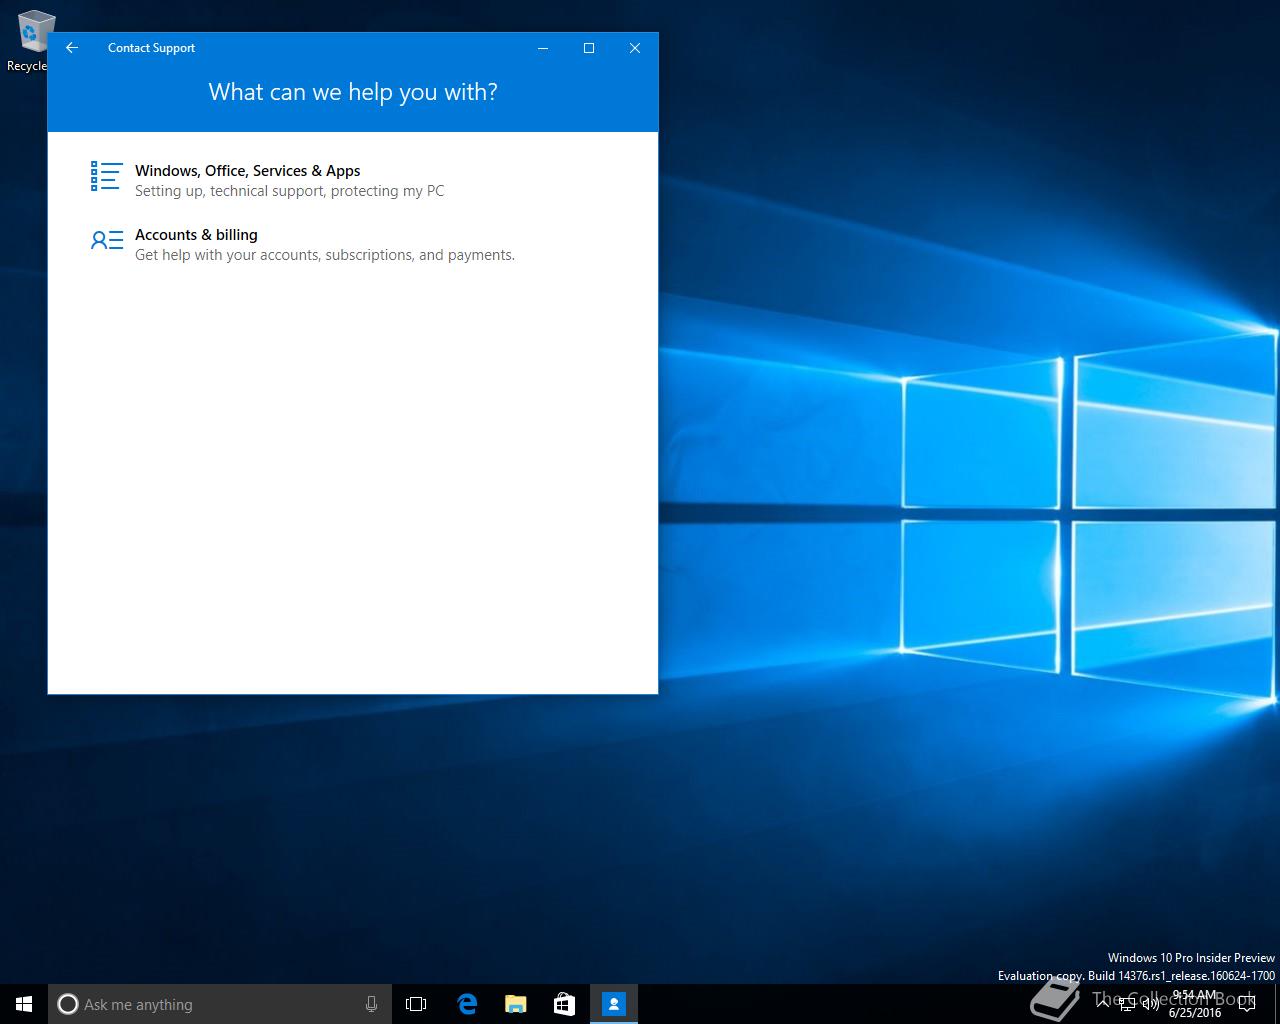Launch Microsoft Edge from the taskbar
The height and width of the screenshot is (1024, 1280).
(x=467, y=1004)
